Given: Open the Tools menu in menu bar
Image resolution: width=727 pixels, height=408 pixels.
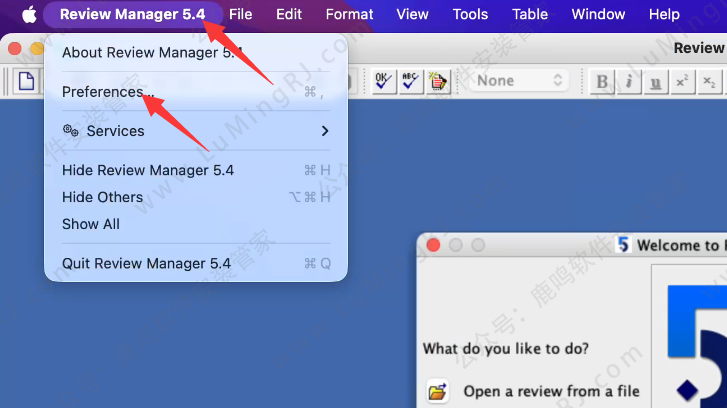Looking at the screenshot, I should [470, 15].
